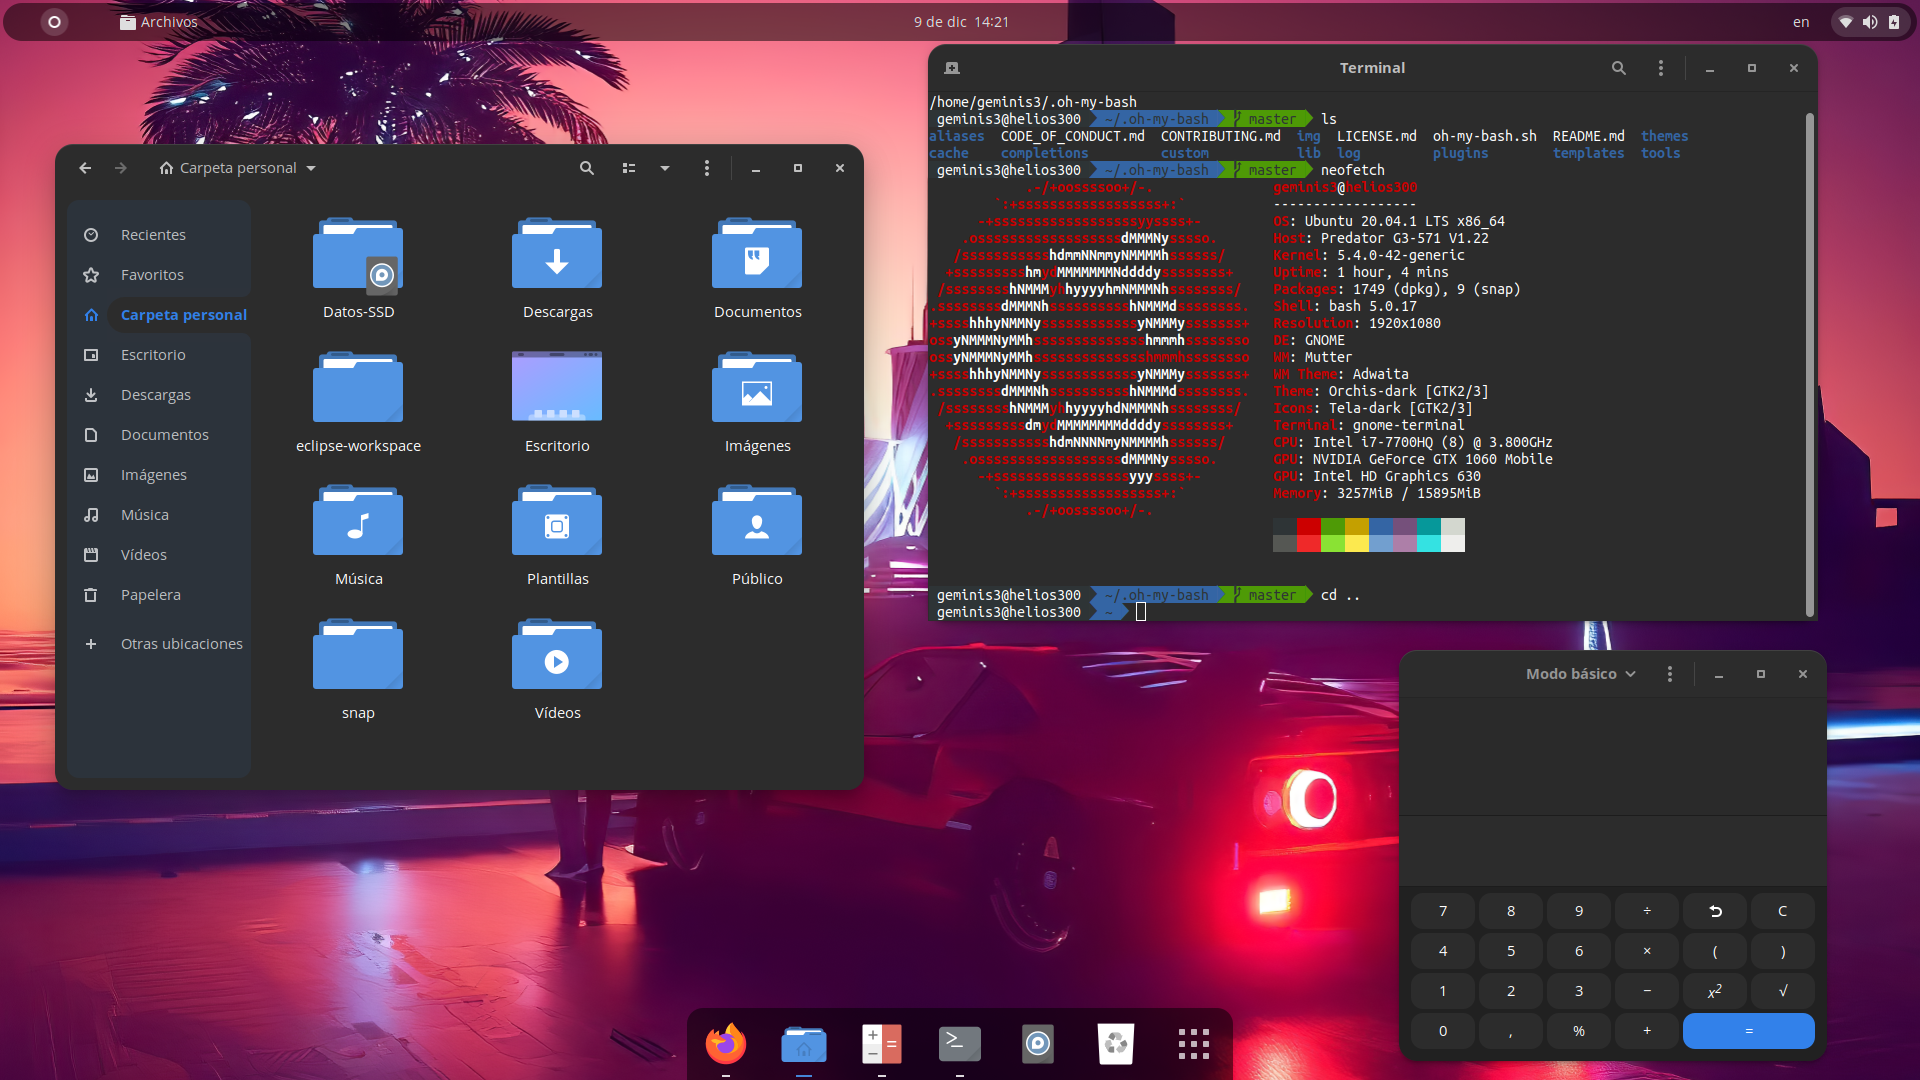
Task: Select Papelera in the sidebar
Action: tap(151, 595)
